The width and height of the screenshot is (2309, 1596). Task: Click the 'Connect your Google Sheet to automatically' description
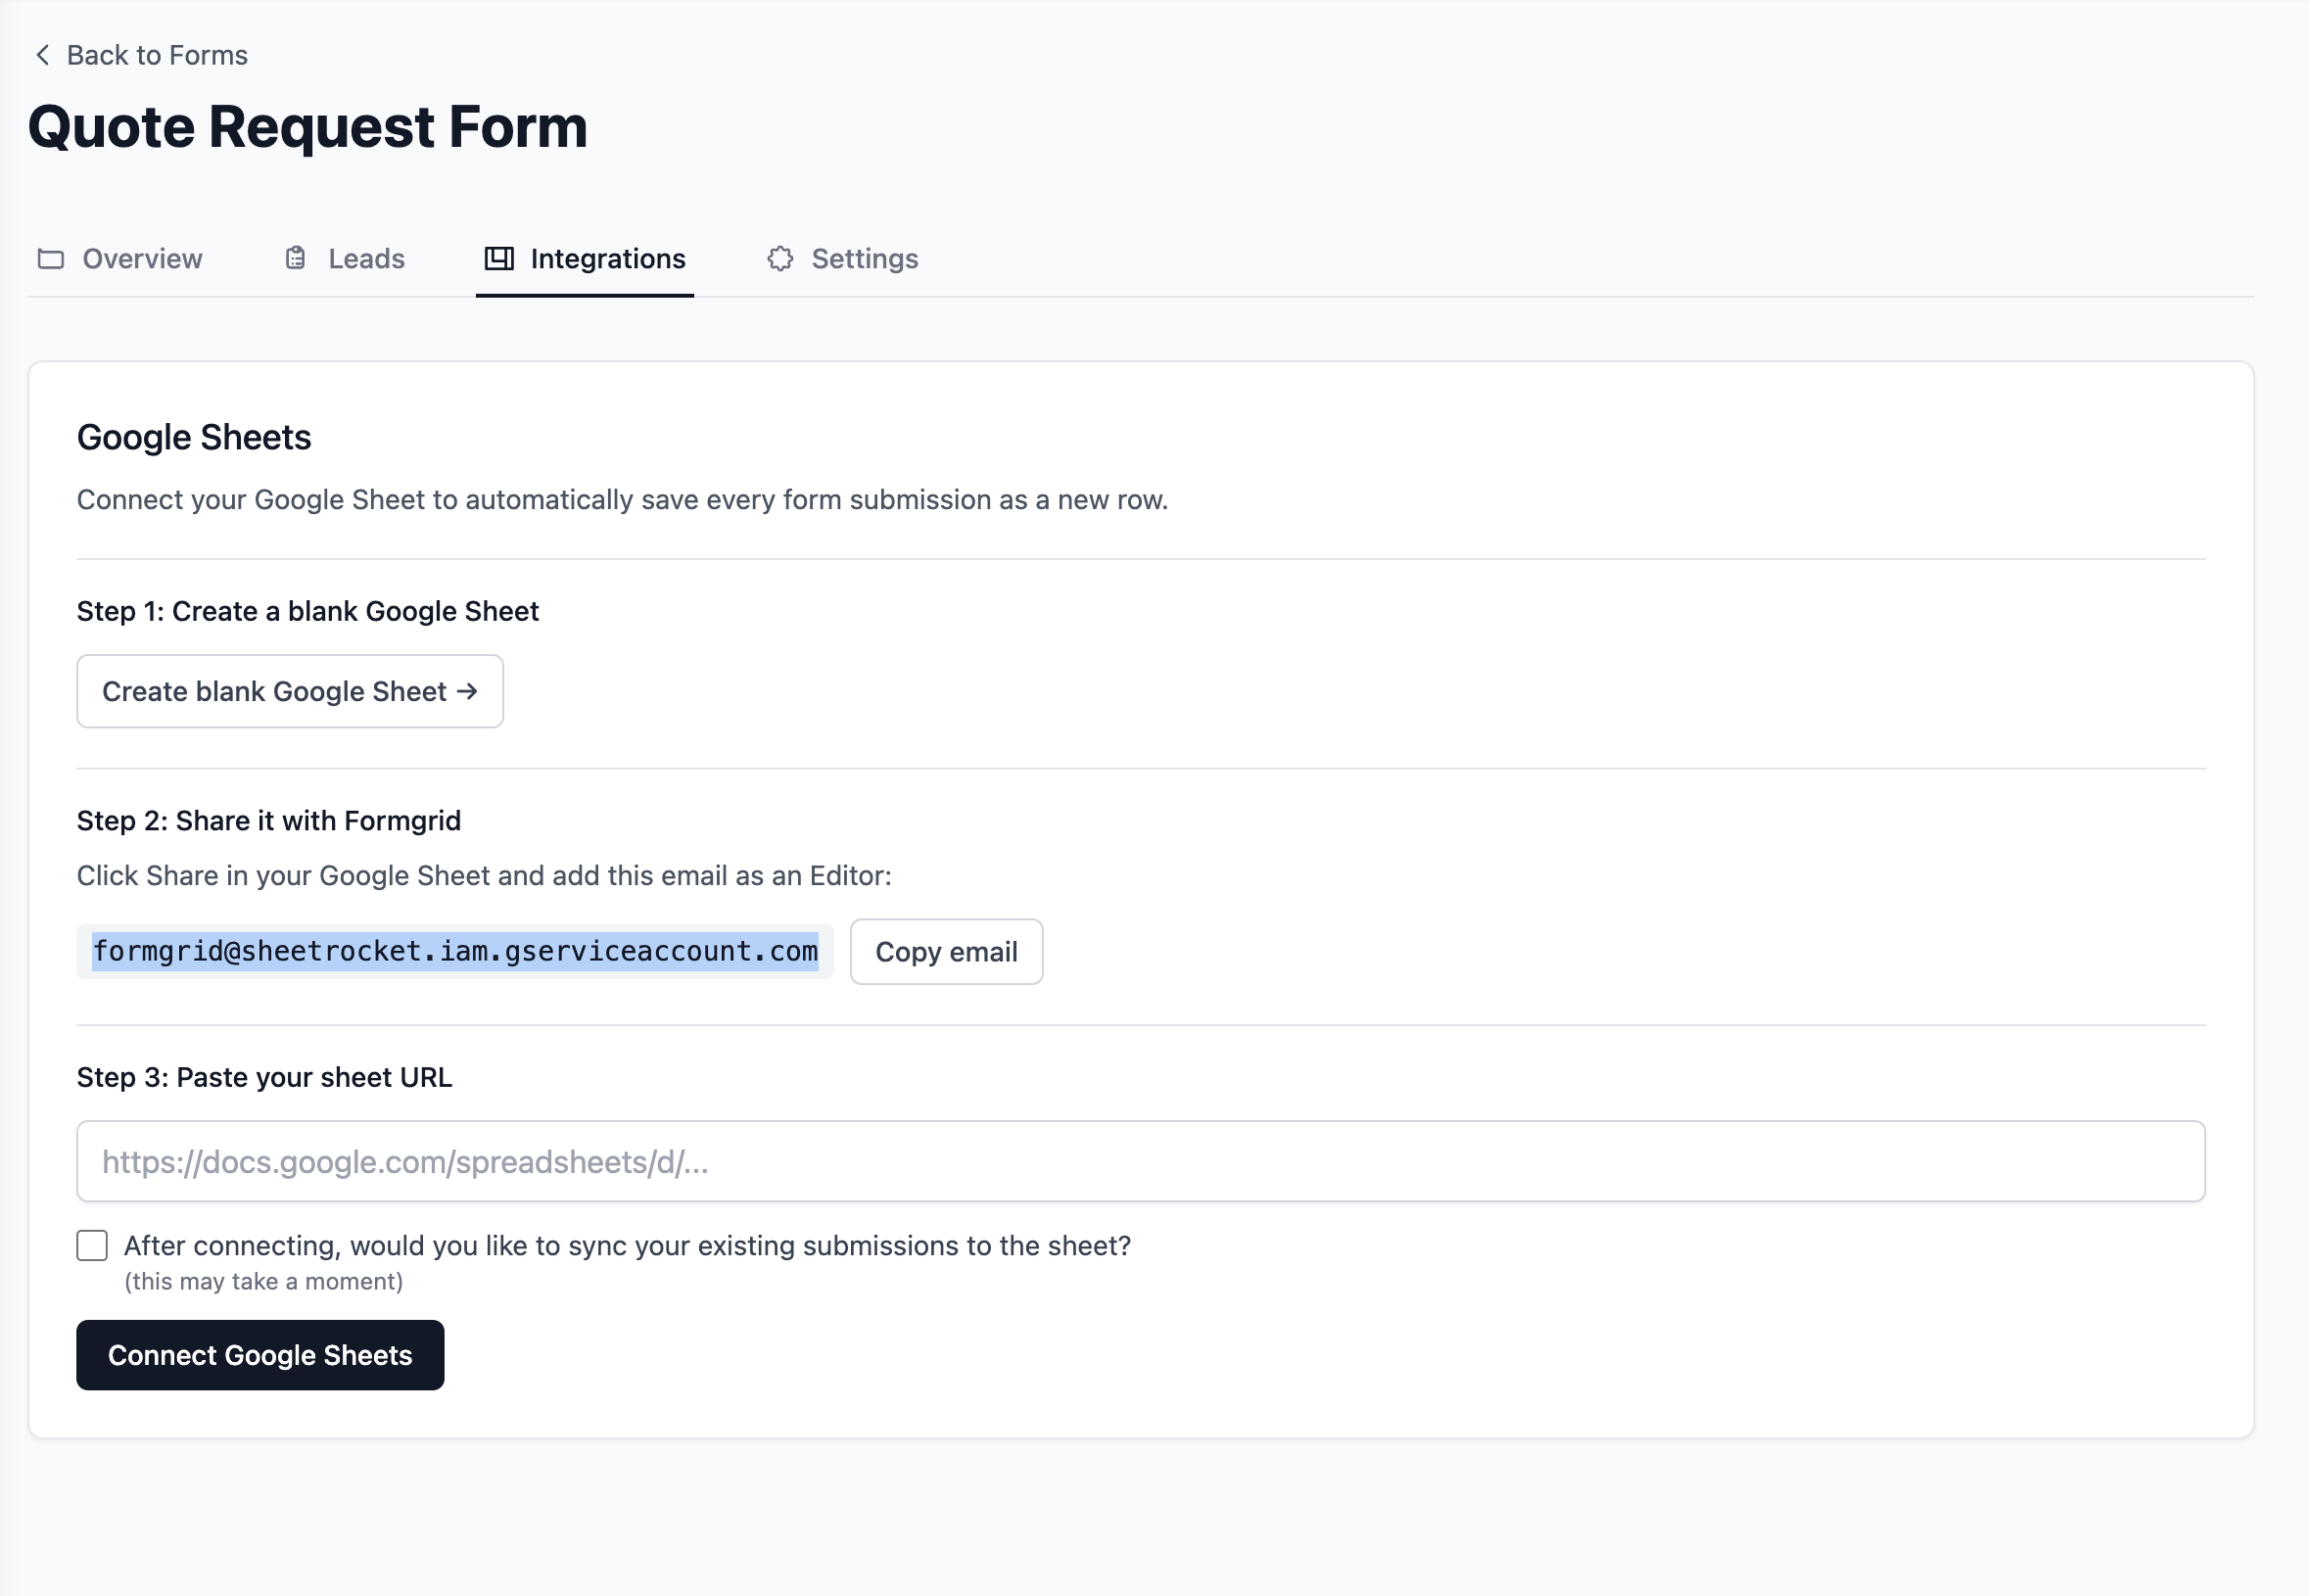coord(622,499)
